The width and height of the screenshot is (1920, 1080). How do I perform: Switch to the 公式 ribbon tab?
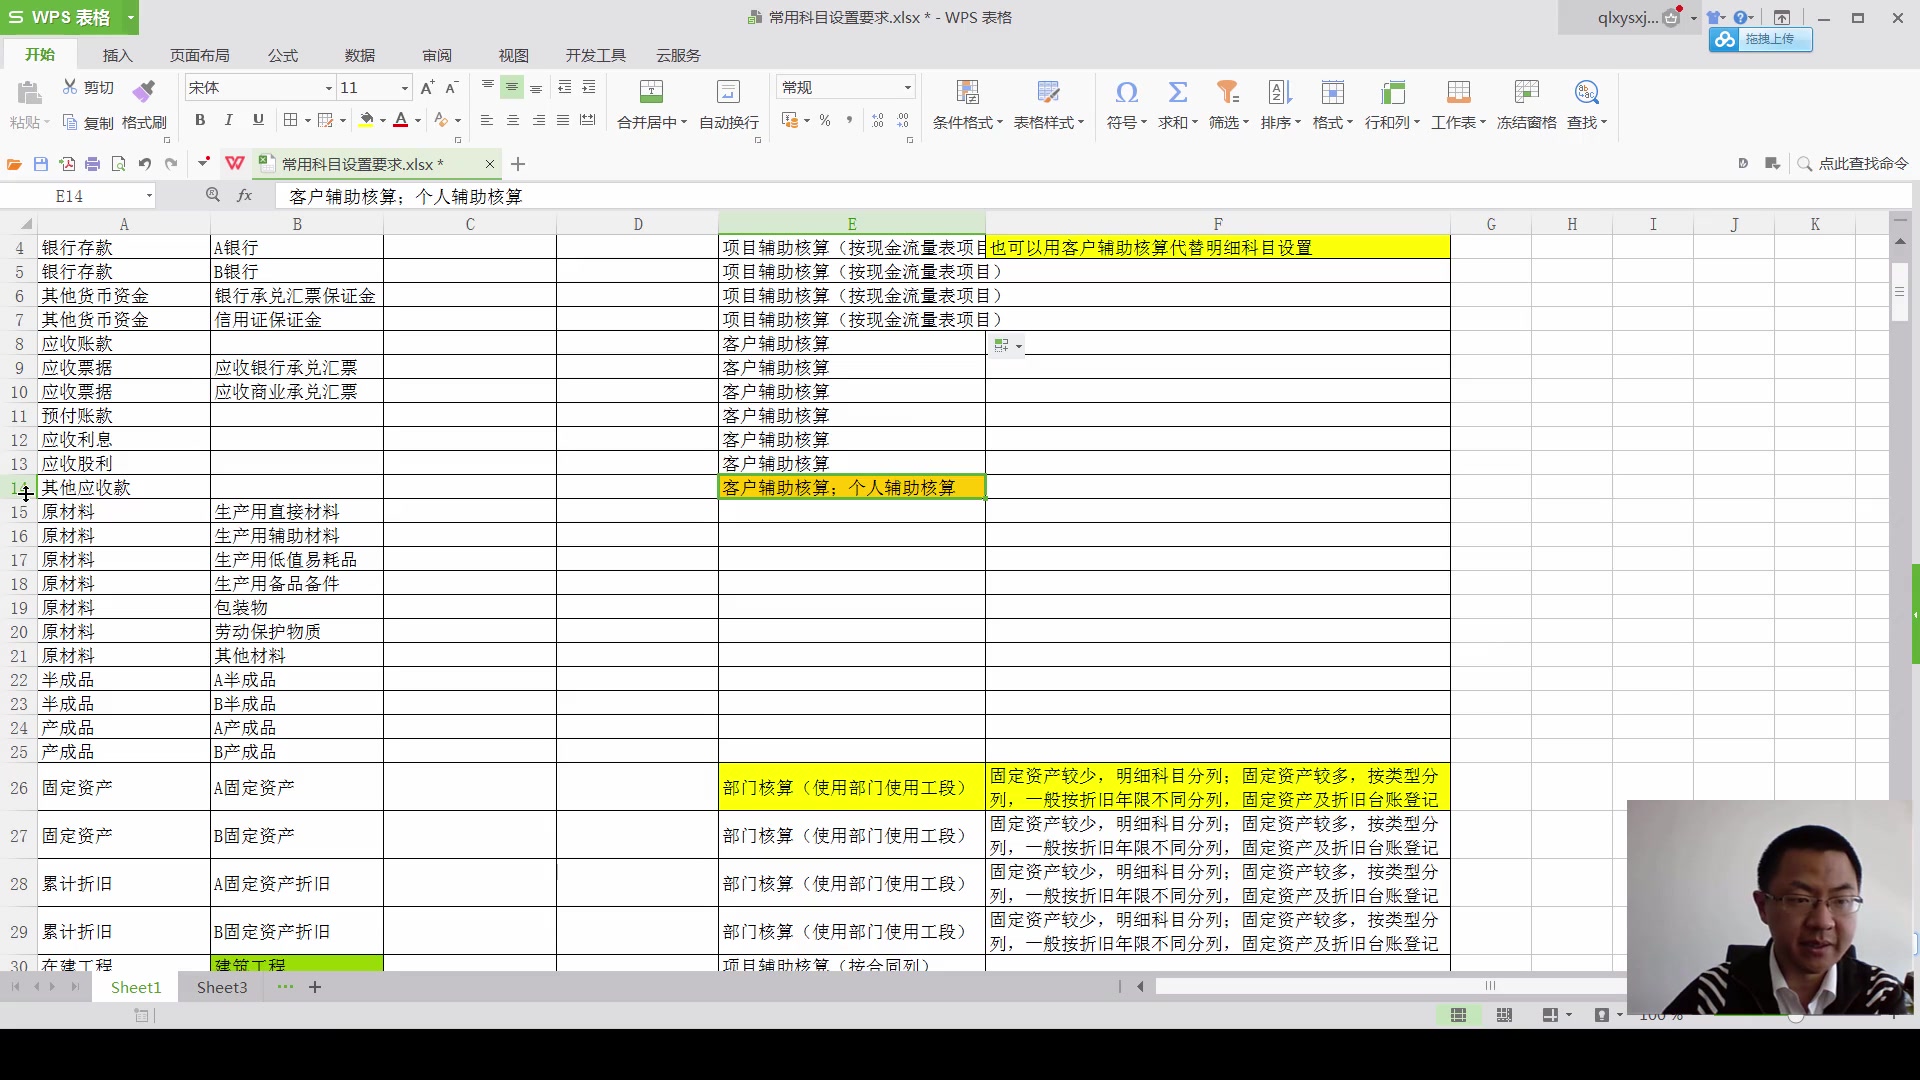283,55
